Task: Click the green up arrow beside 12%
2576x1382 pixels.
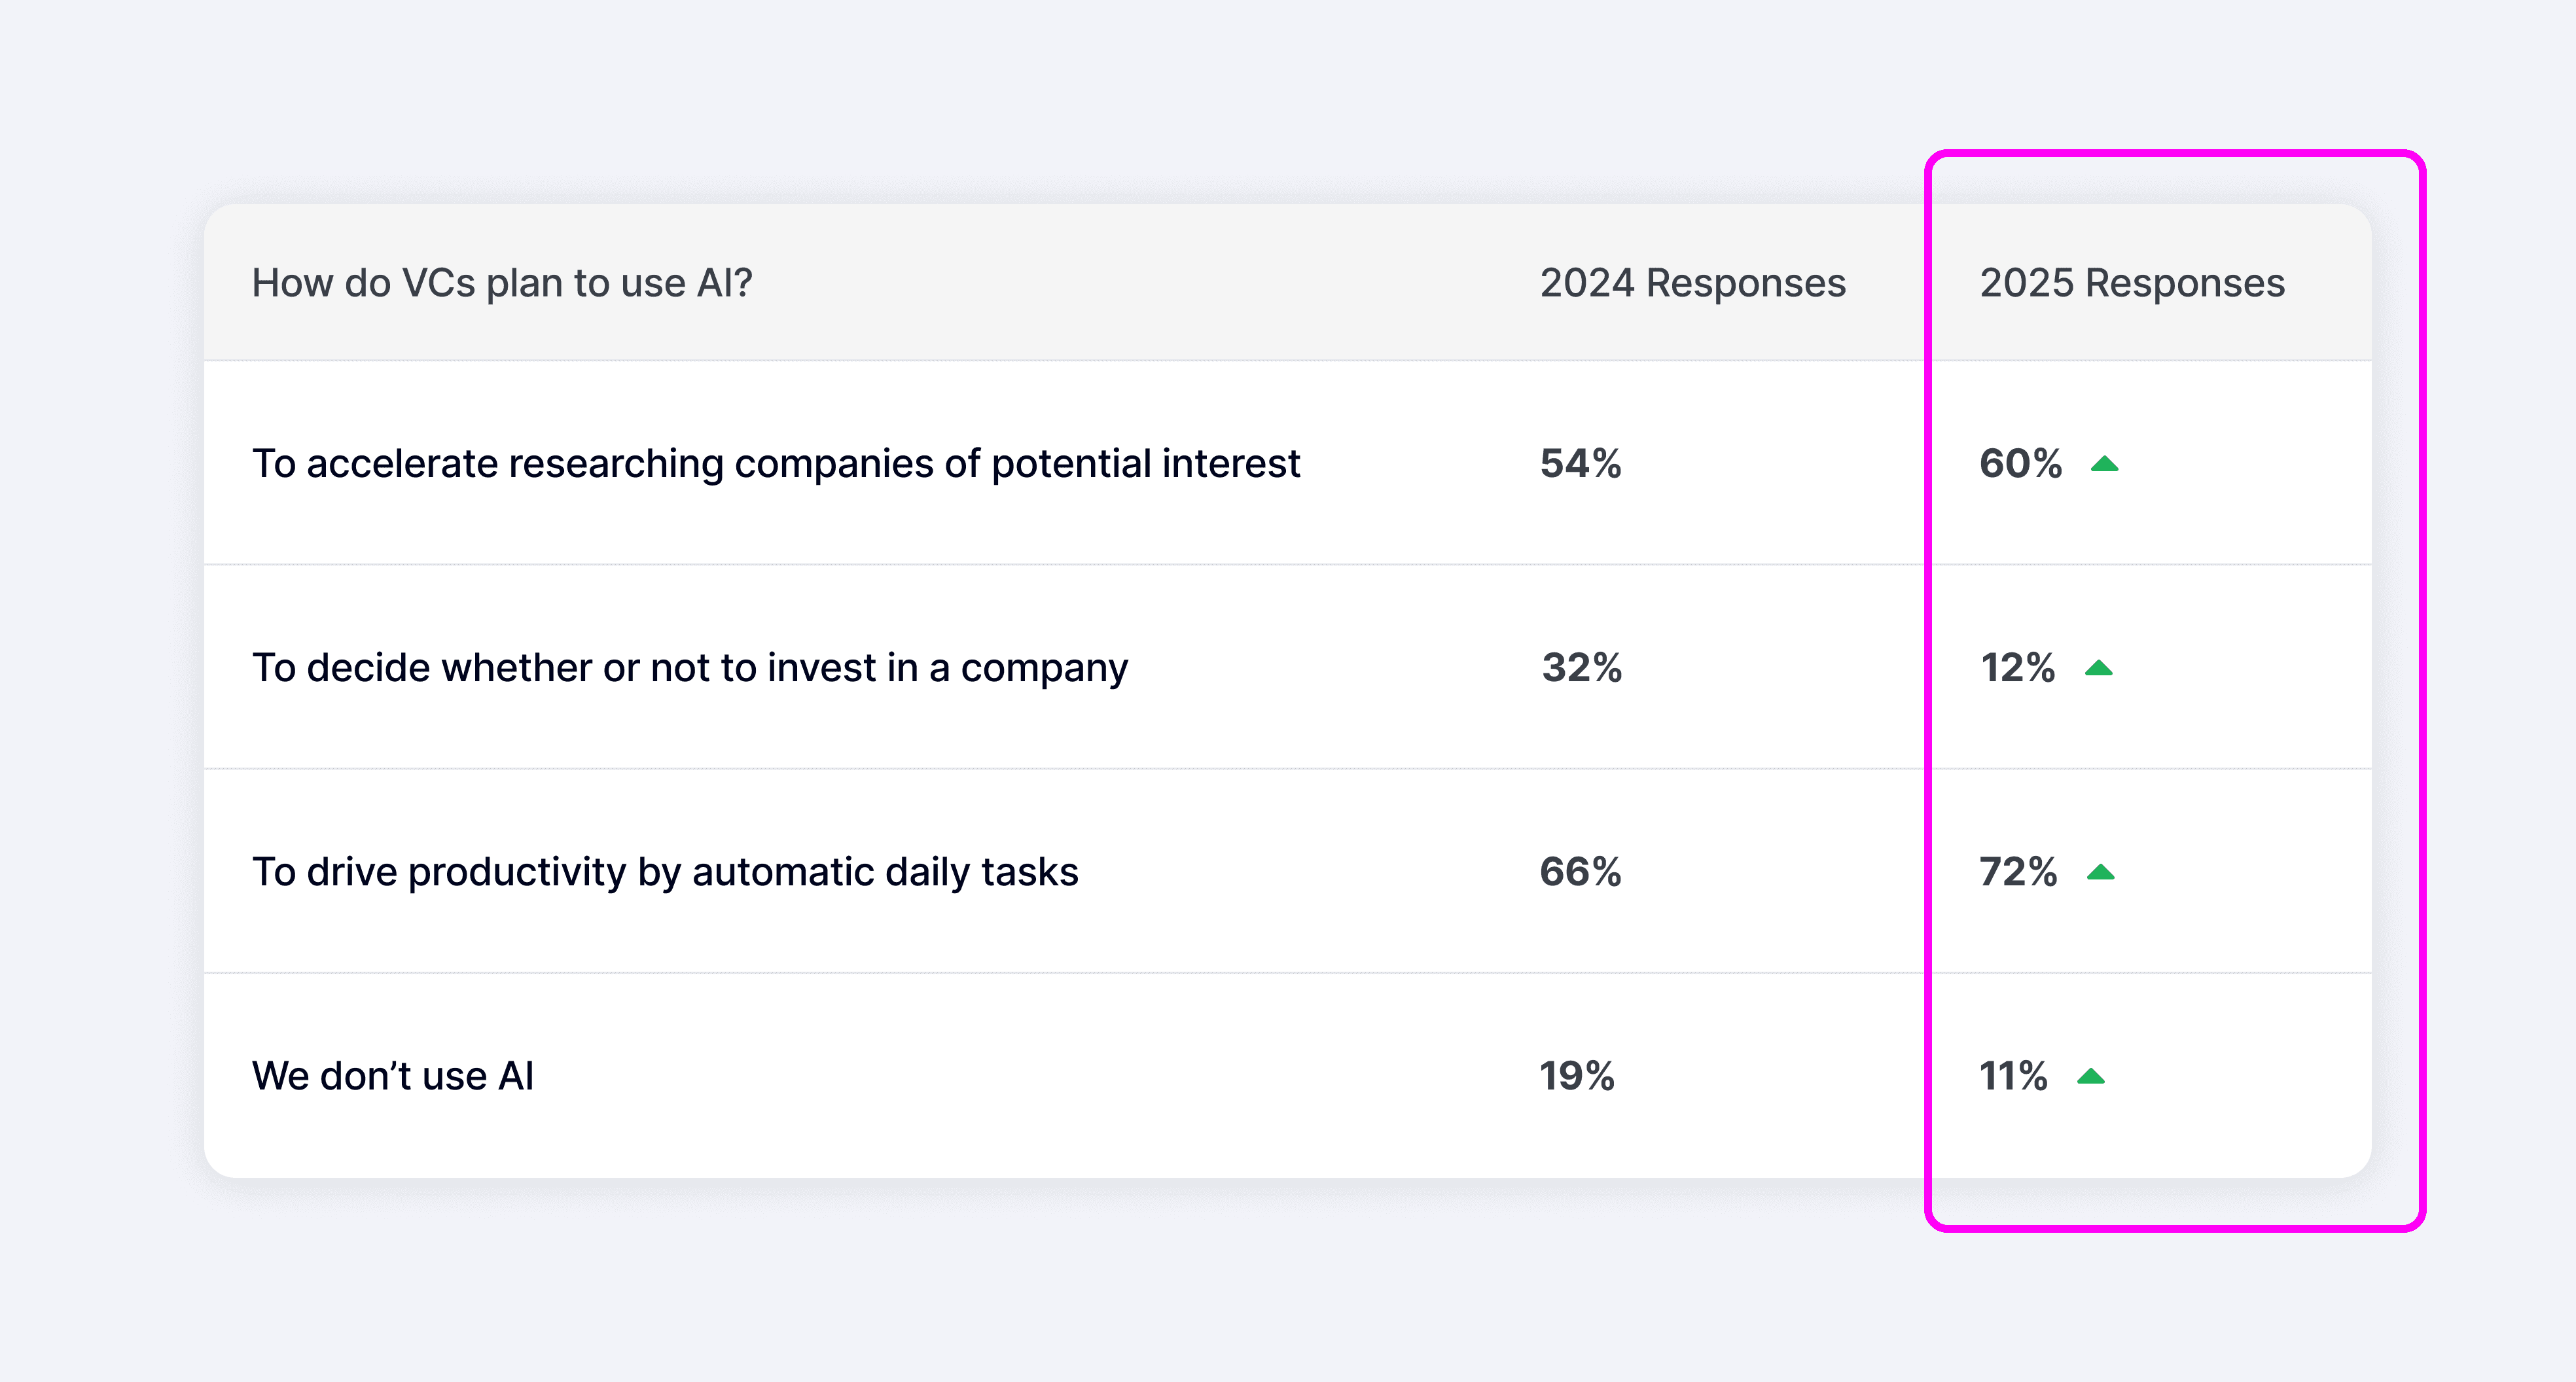Action: [2098, 668]
